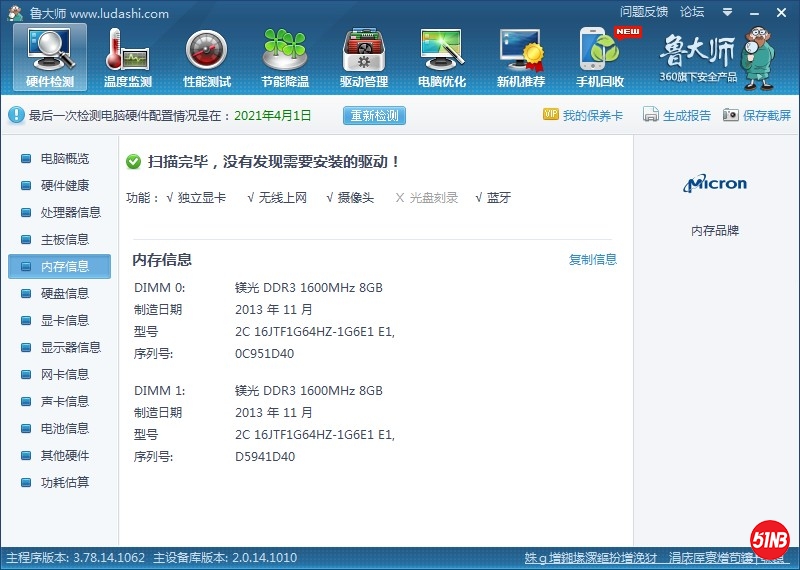800x570 pixels.
Task: Click 生成报告 generate report
Action: [677, 116]
